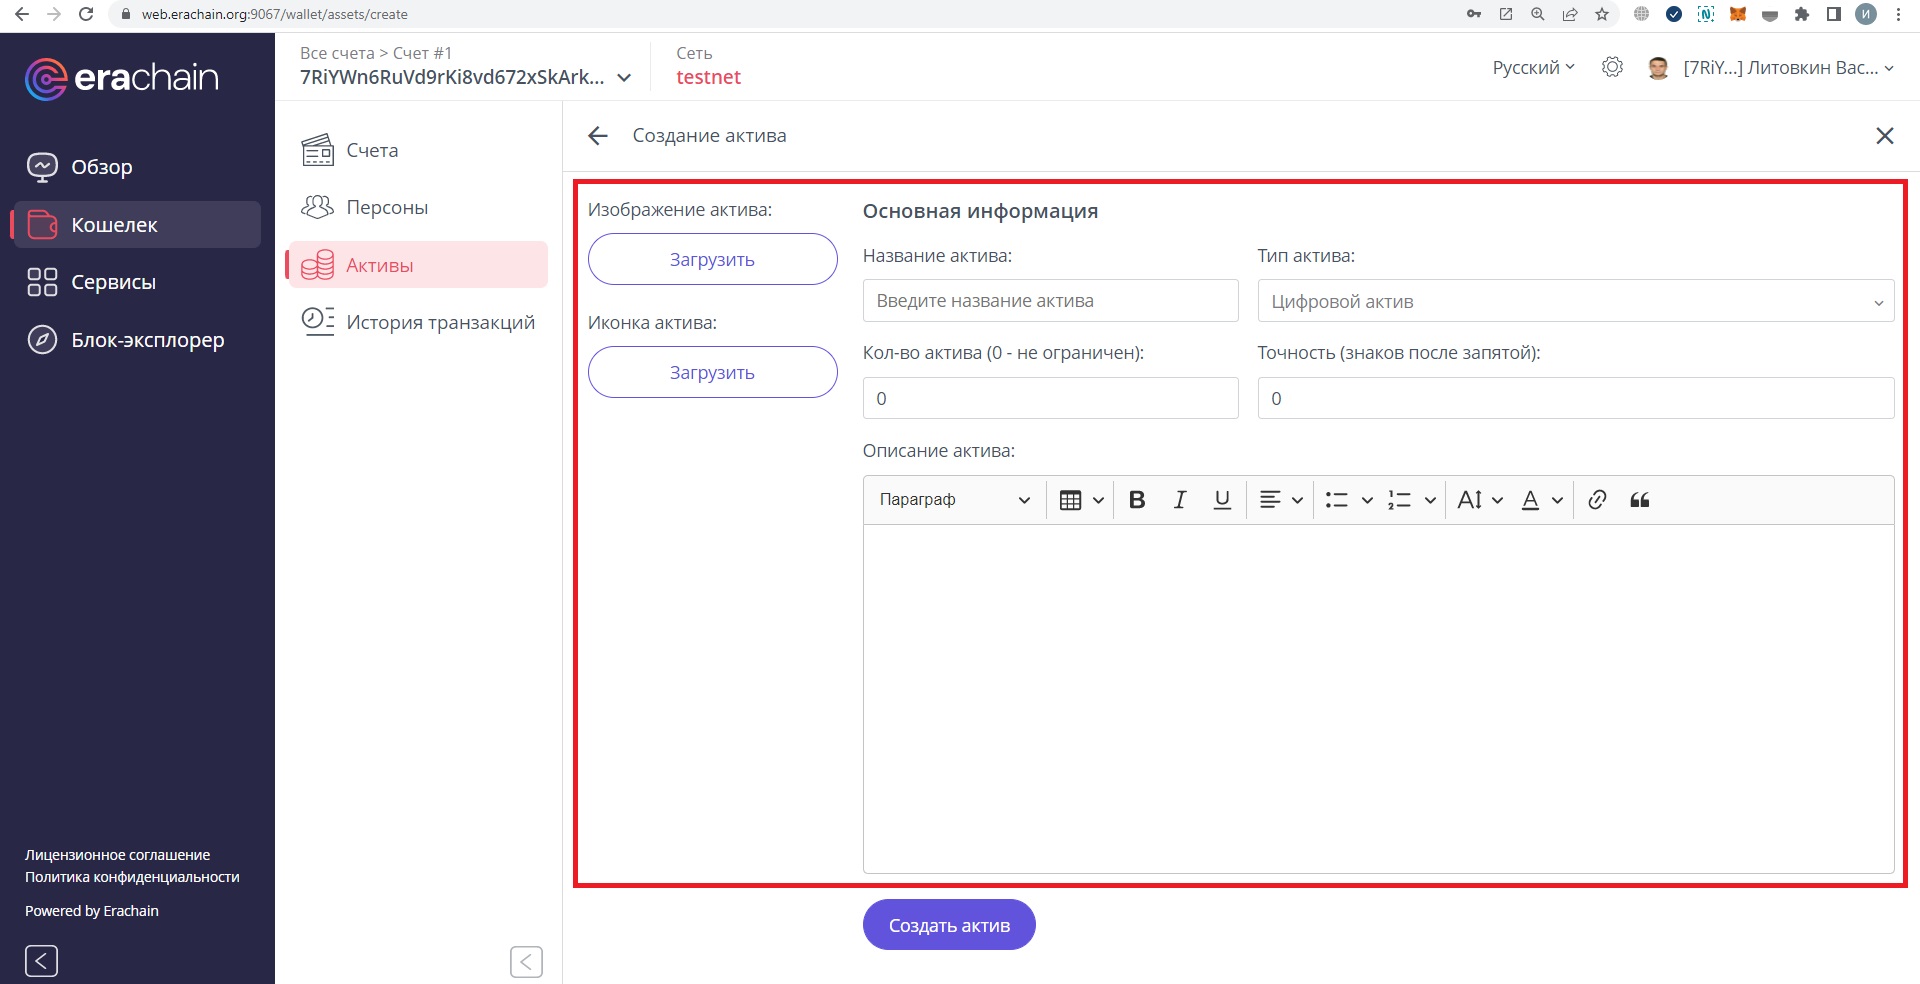Go back using the arrow beside Создание актива
This screenshot has width=1920, height=984.
pos(598,136)
